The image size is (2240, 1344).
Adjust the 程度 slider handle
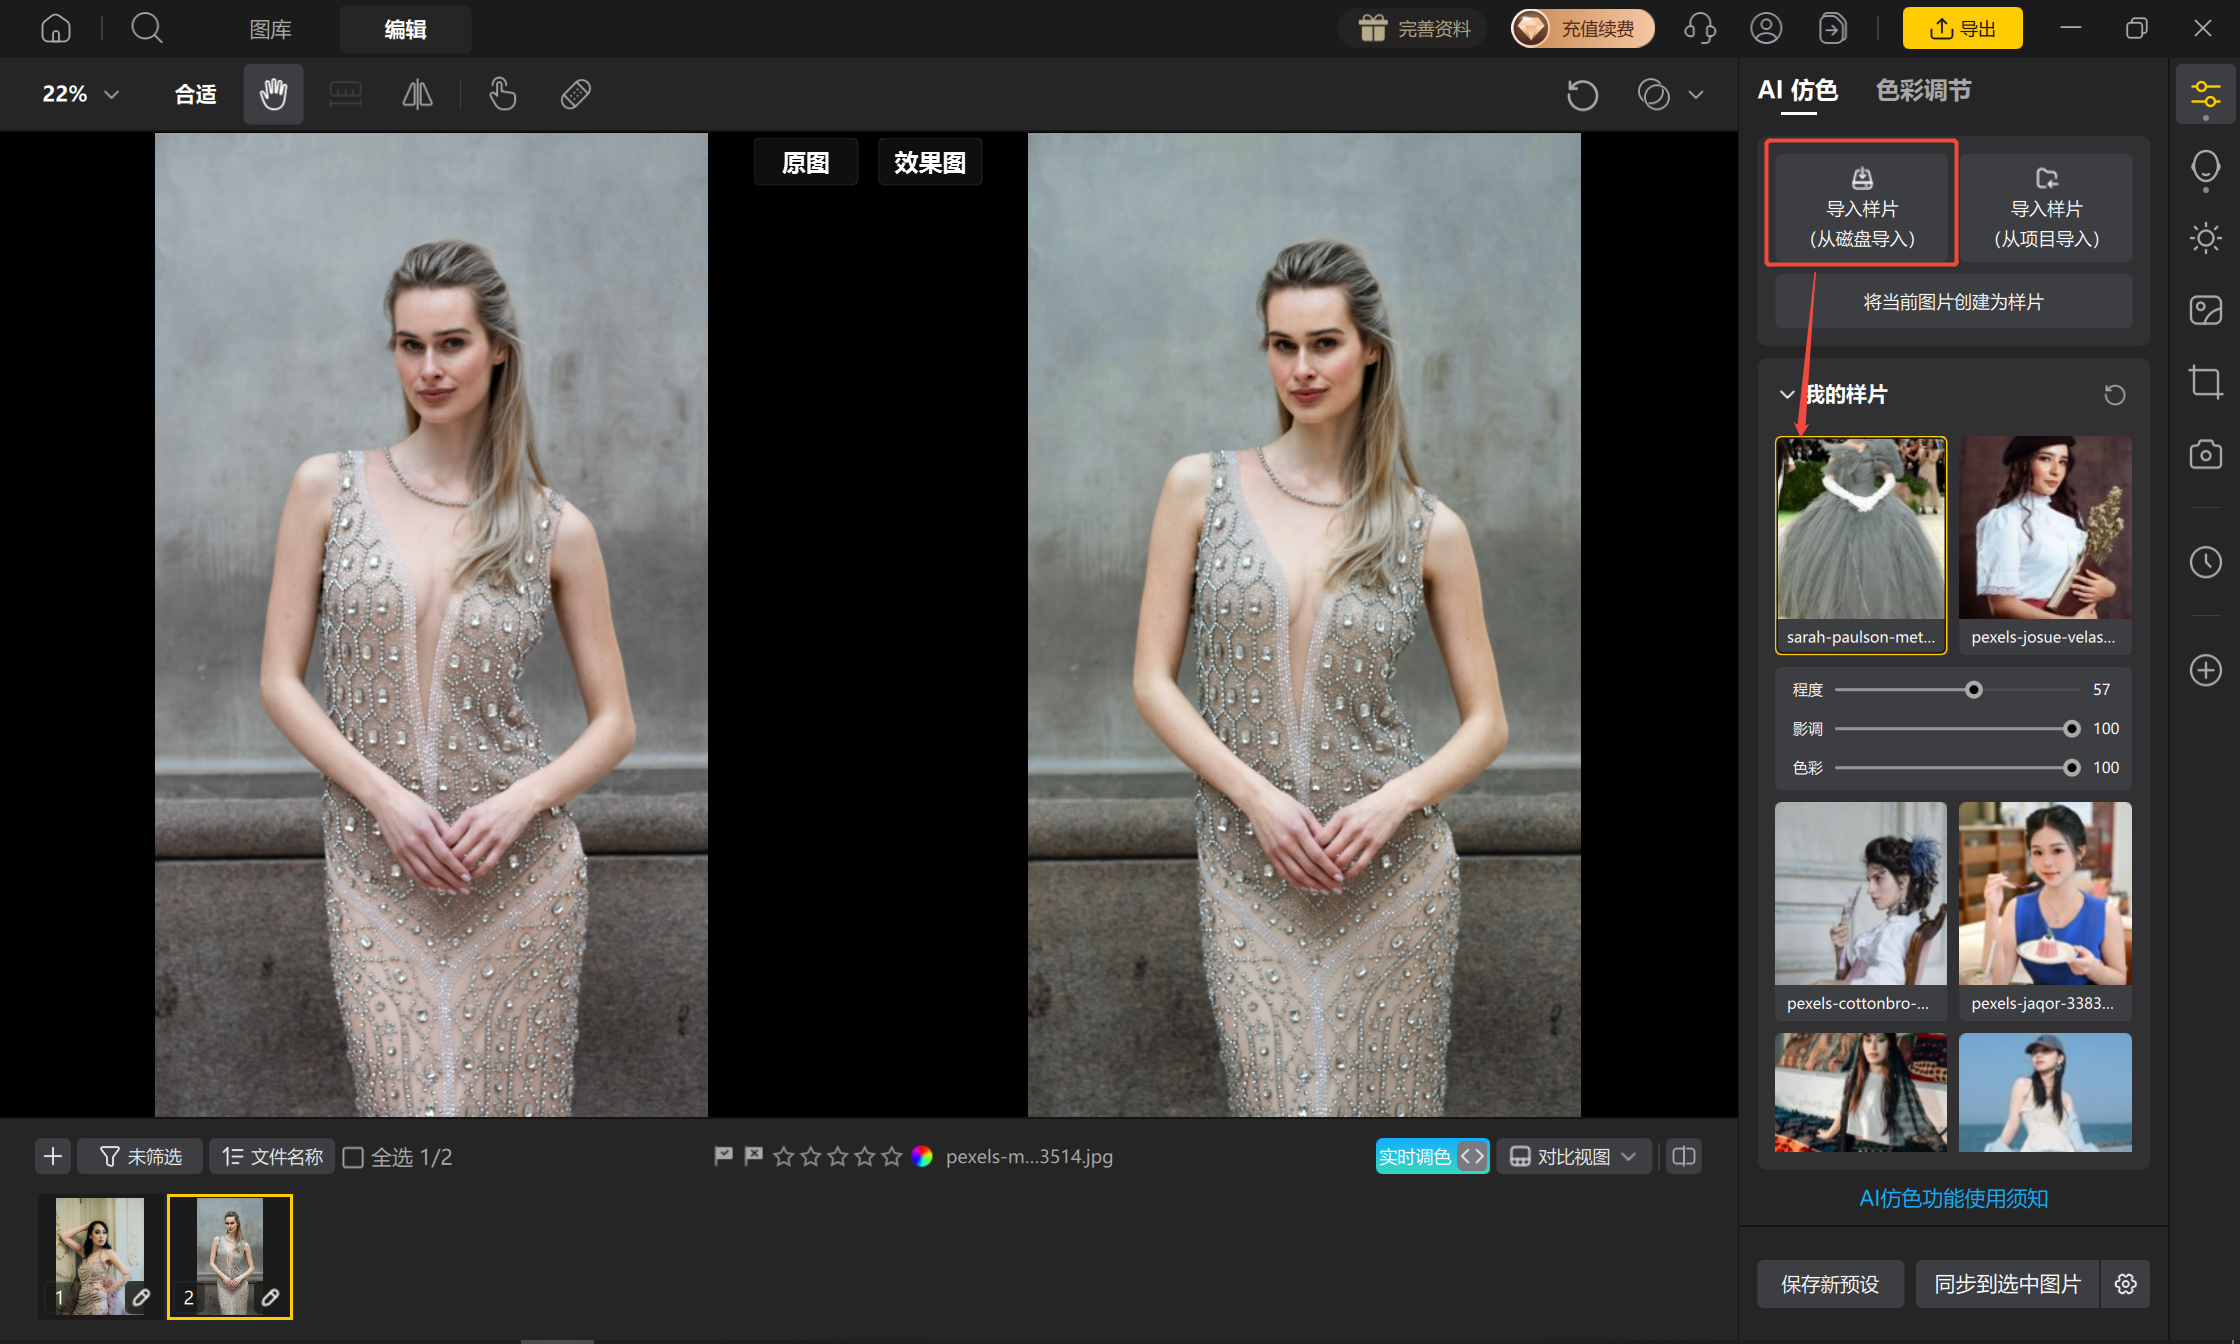coord(1973,690)
